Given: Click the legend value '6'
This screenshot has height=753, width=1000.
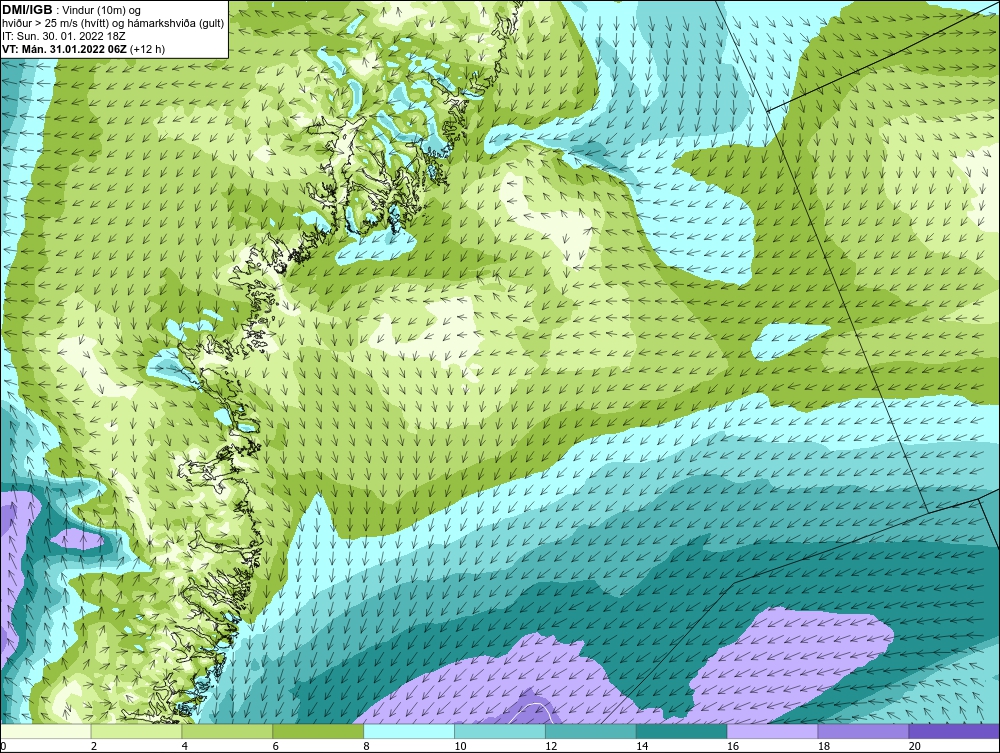Looking at the screenshot, I should pos(276,746).
